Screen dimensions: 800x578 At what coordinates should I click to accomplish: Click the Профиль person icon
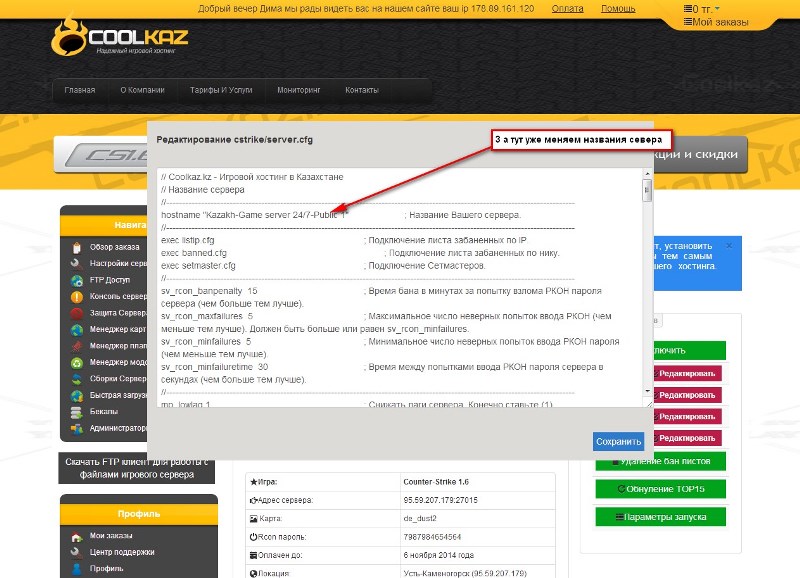[77, 569]
